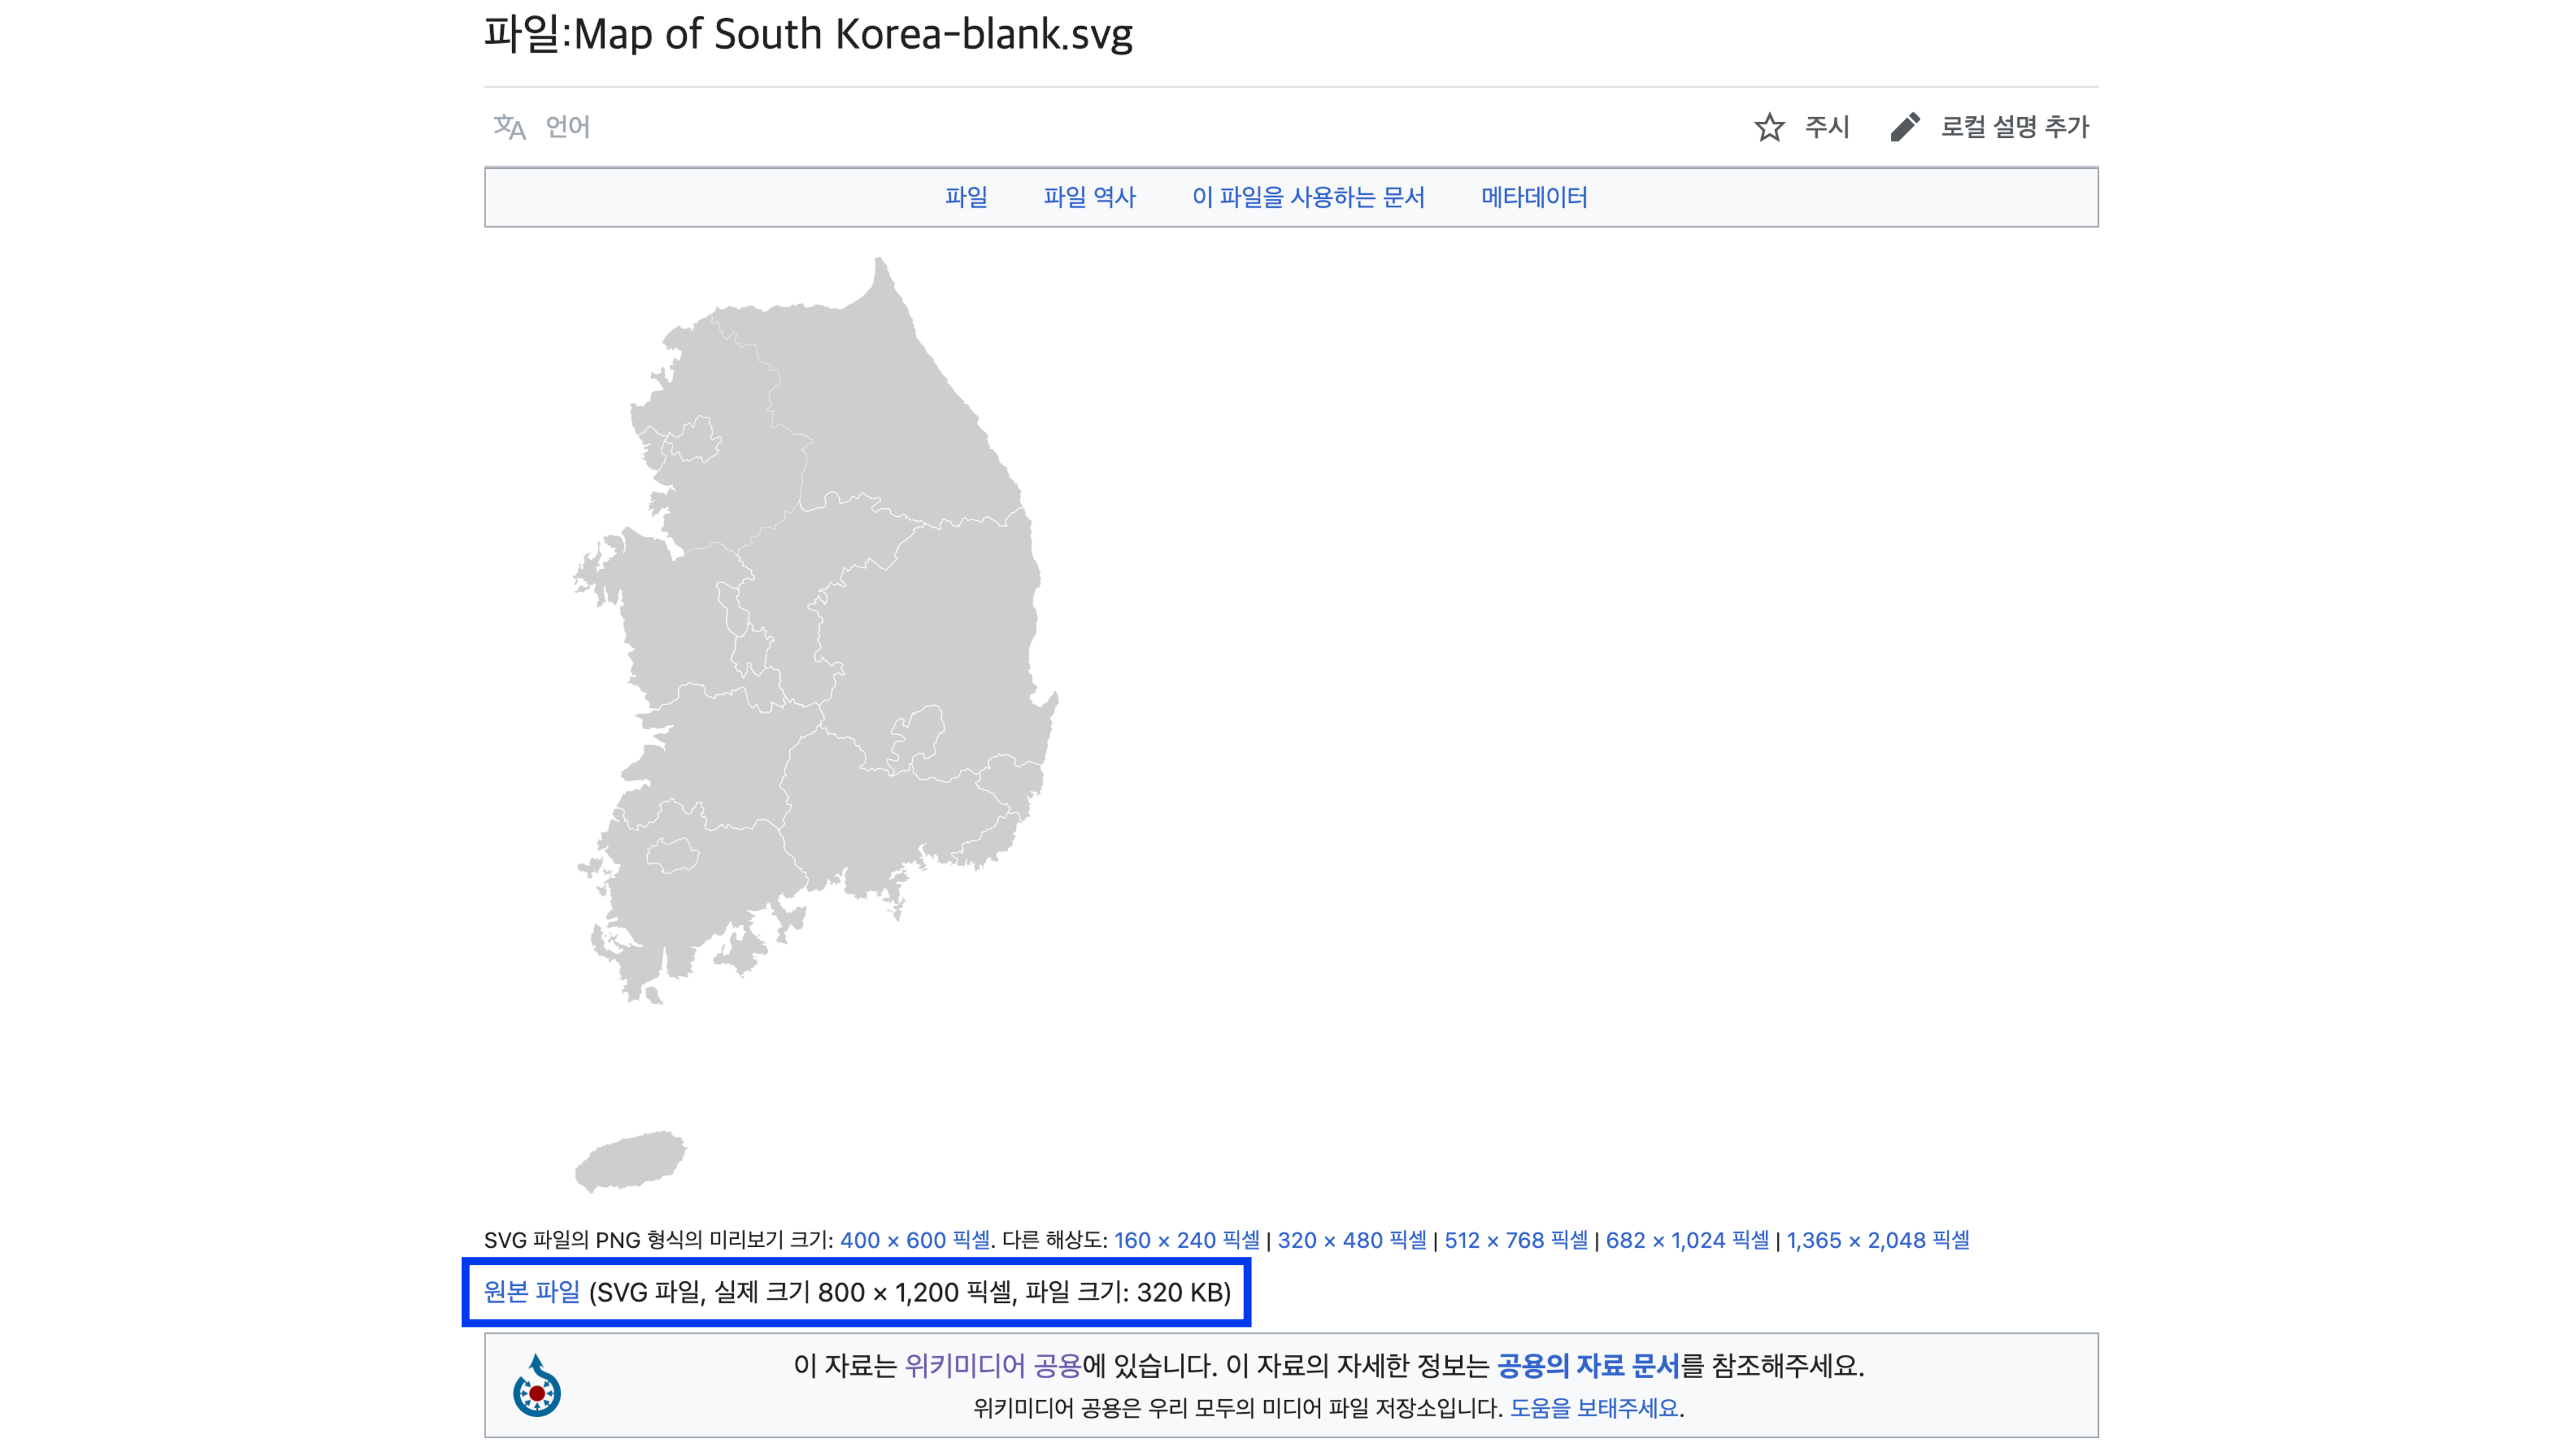
Task: Go to the 파일 section tab
Action: coord(965,197)
